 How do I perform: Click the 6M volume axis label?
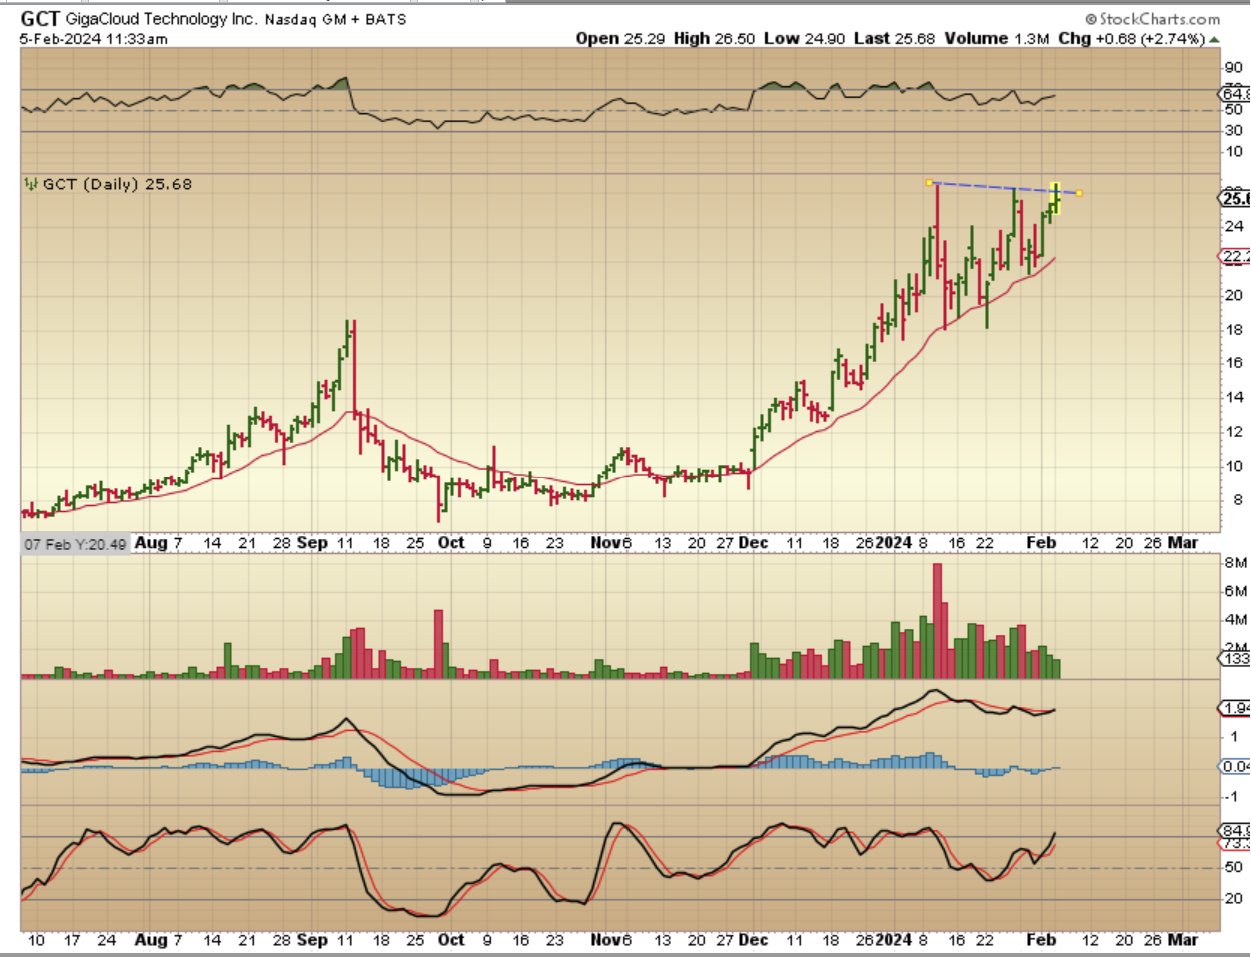coord(1235,591)
